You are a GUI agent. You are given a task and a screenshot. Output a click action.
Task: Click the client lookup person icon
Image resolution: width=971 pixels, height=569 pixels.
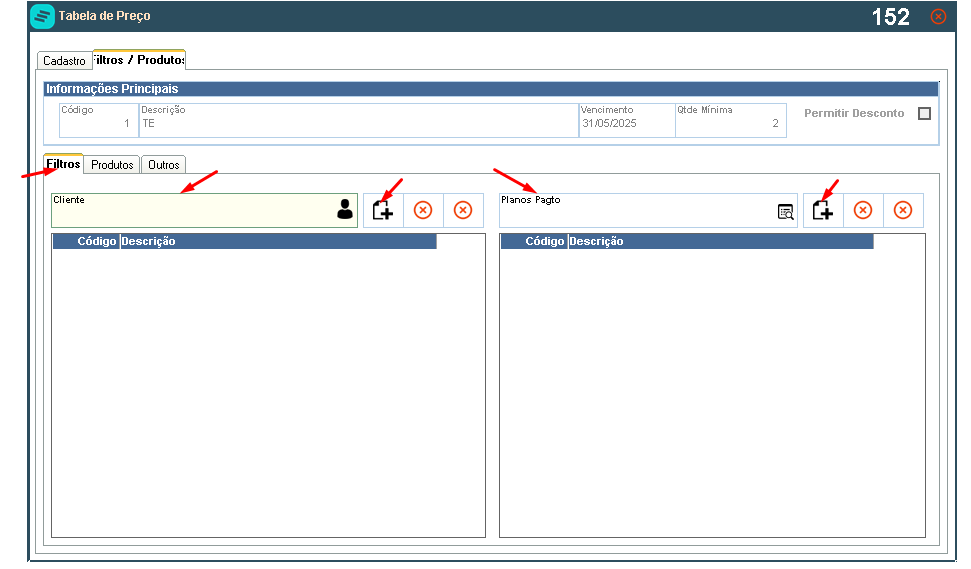coord(345,210)
